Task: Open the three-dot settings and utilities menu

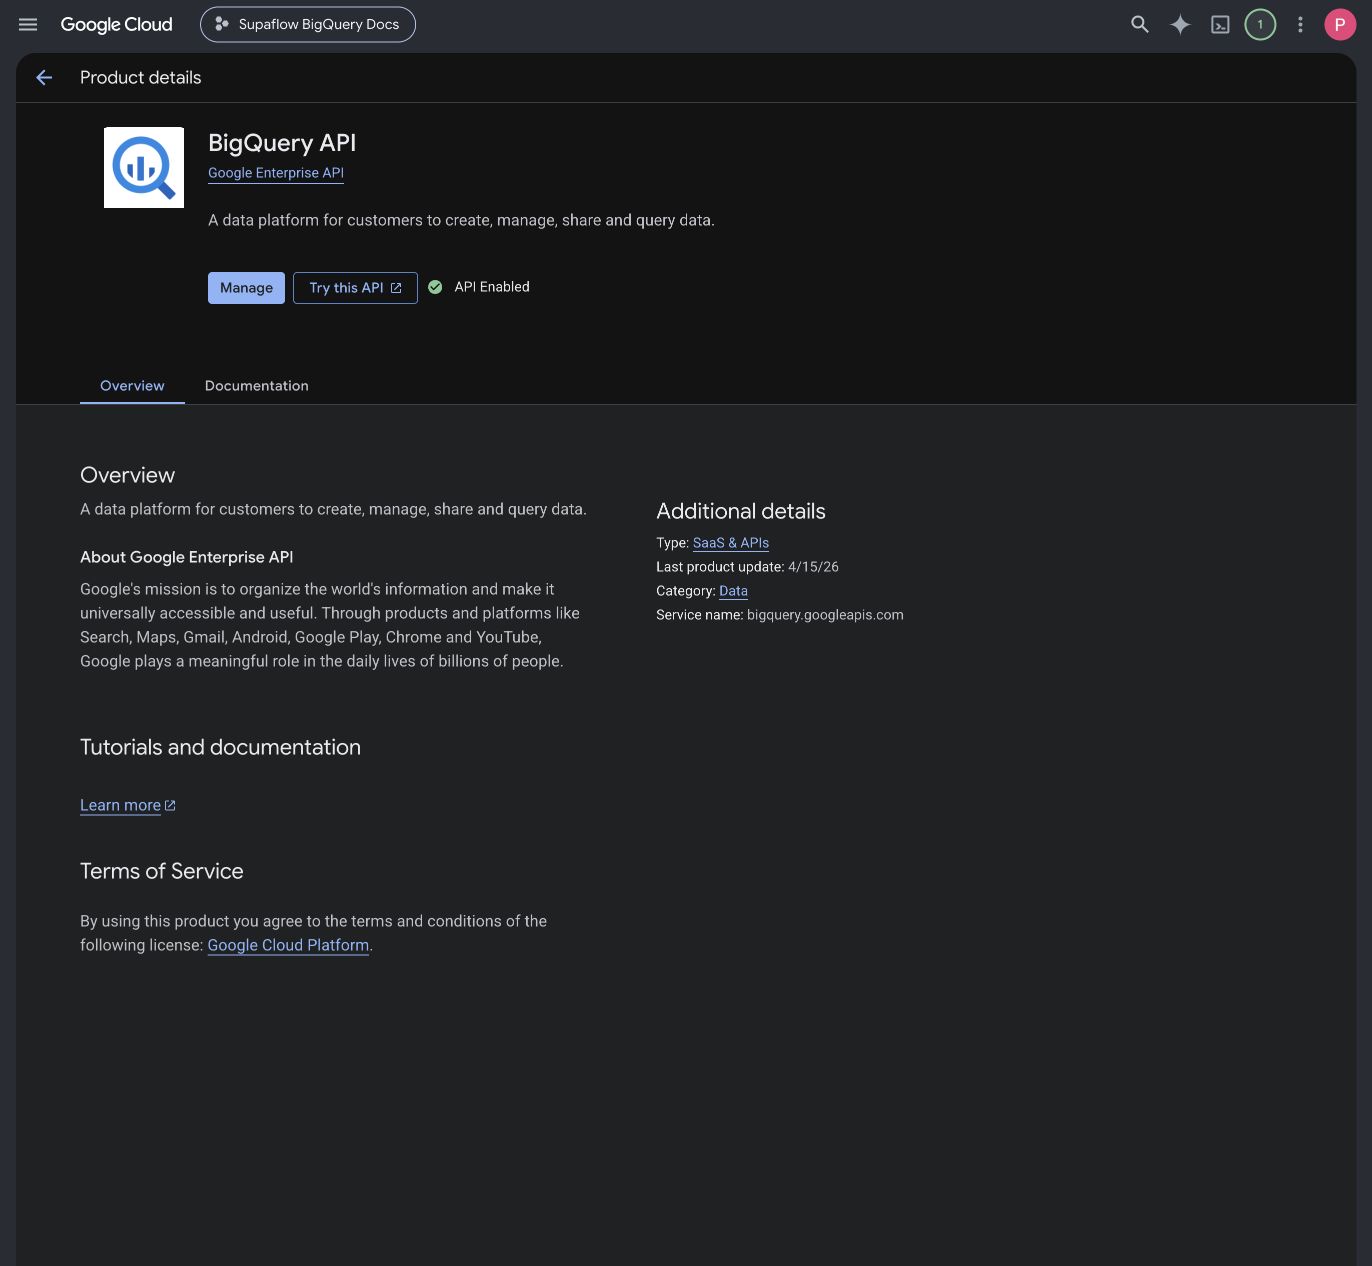Action: coord(1300,24)
